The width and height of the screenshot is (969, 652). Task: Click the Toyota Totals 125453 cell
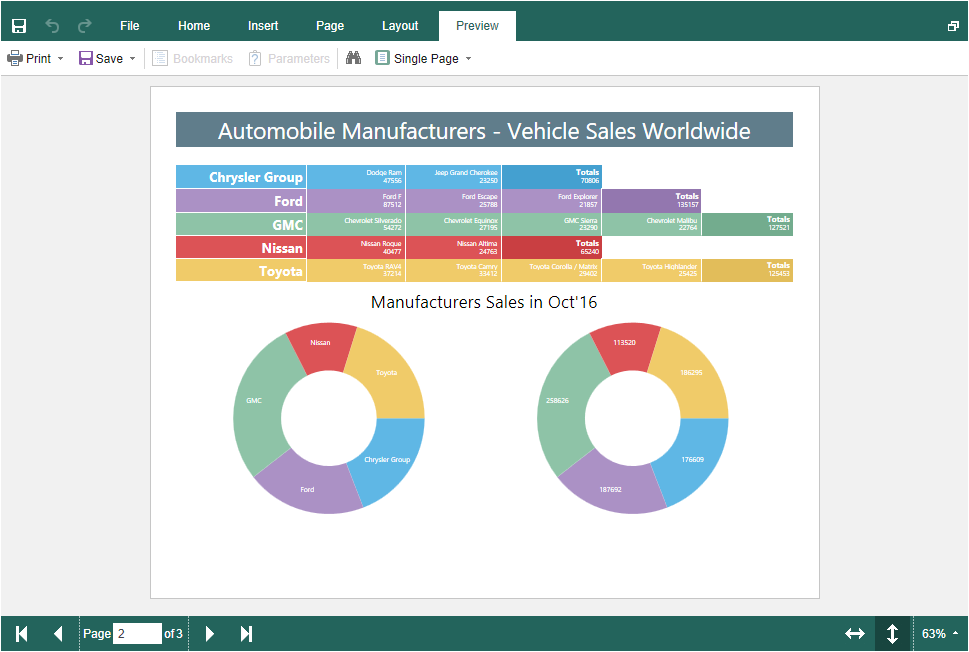click(x=748, y=271)
